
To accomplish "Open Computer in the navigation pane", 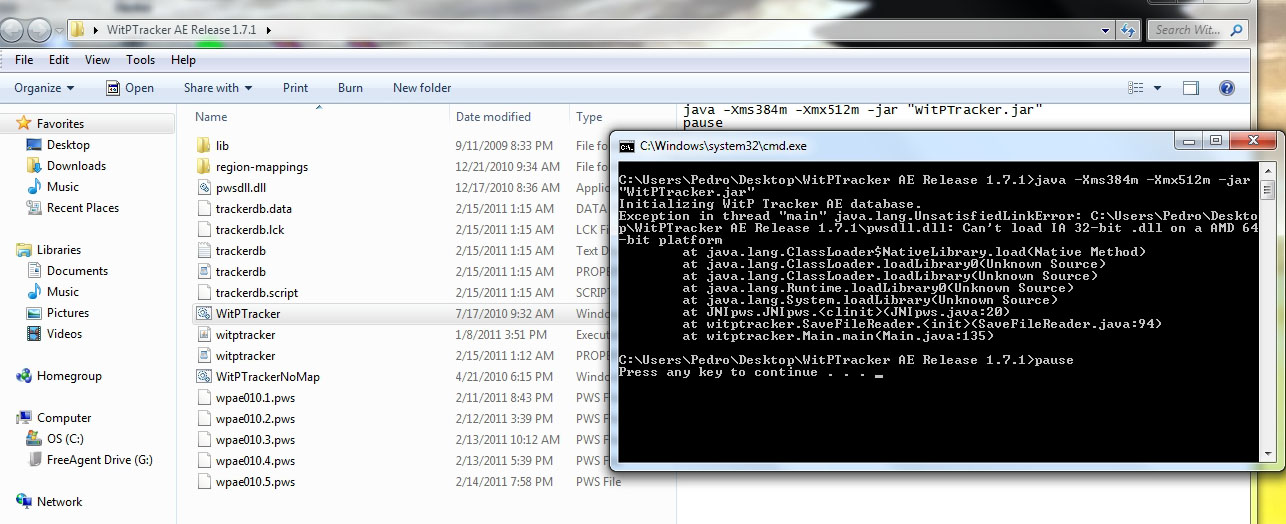I will (x=54, y=418).
